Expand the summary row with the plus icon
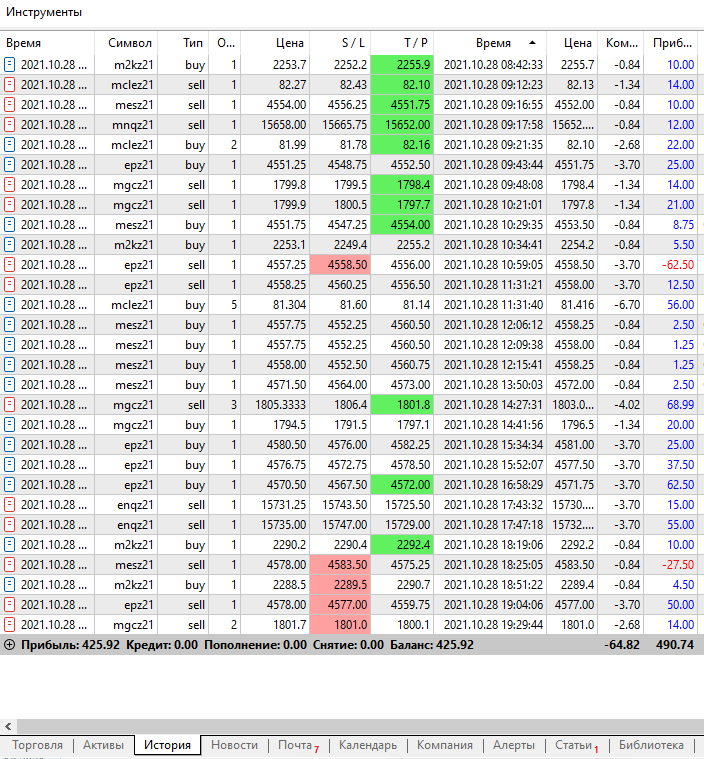This screenshot has width=704, height=759. click(9, 645)
